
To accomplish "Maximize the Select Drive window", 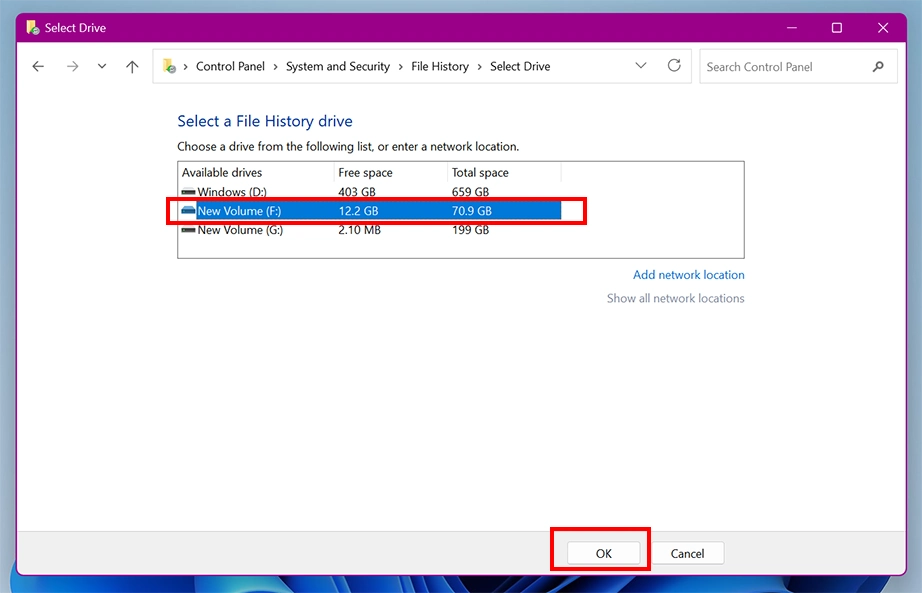I will coord(837,28).
